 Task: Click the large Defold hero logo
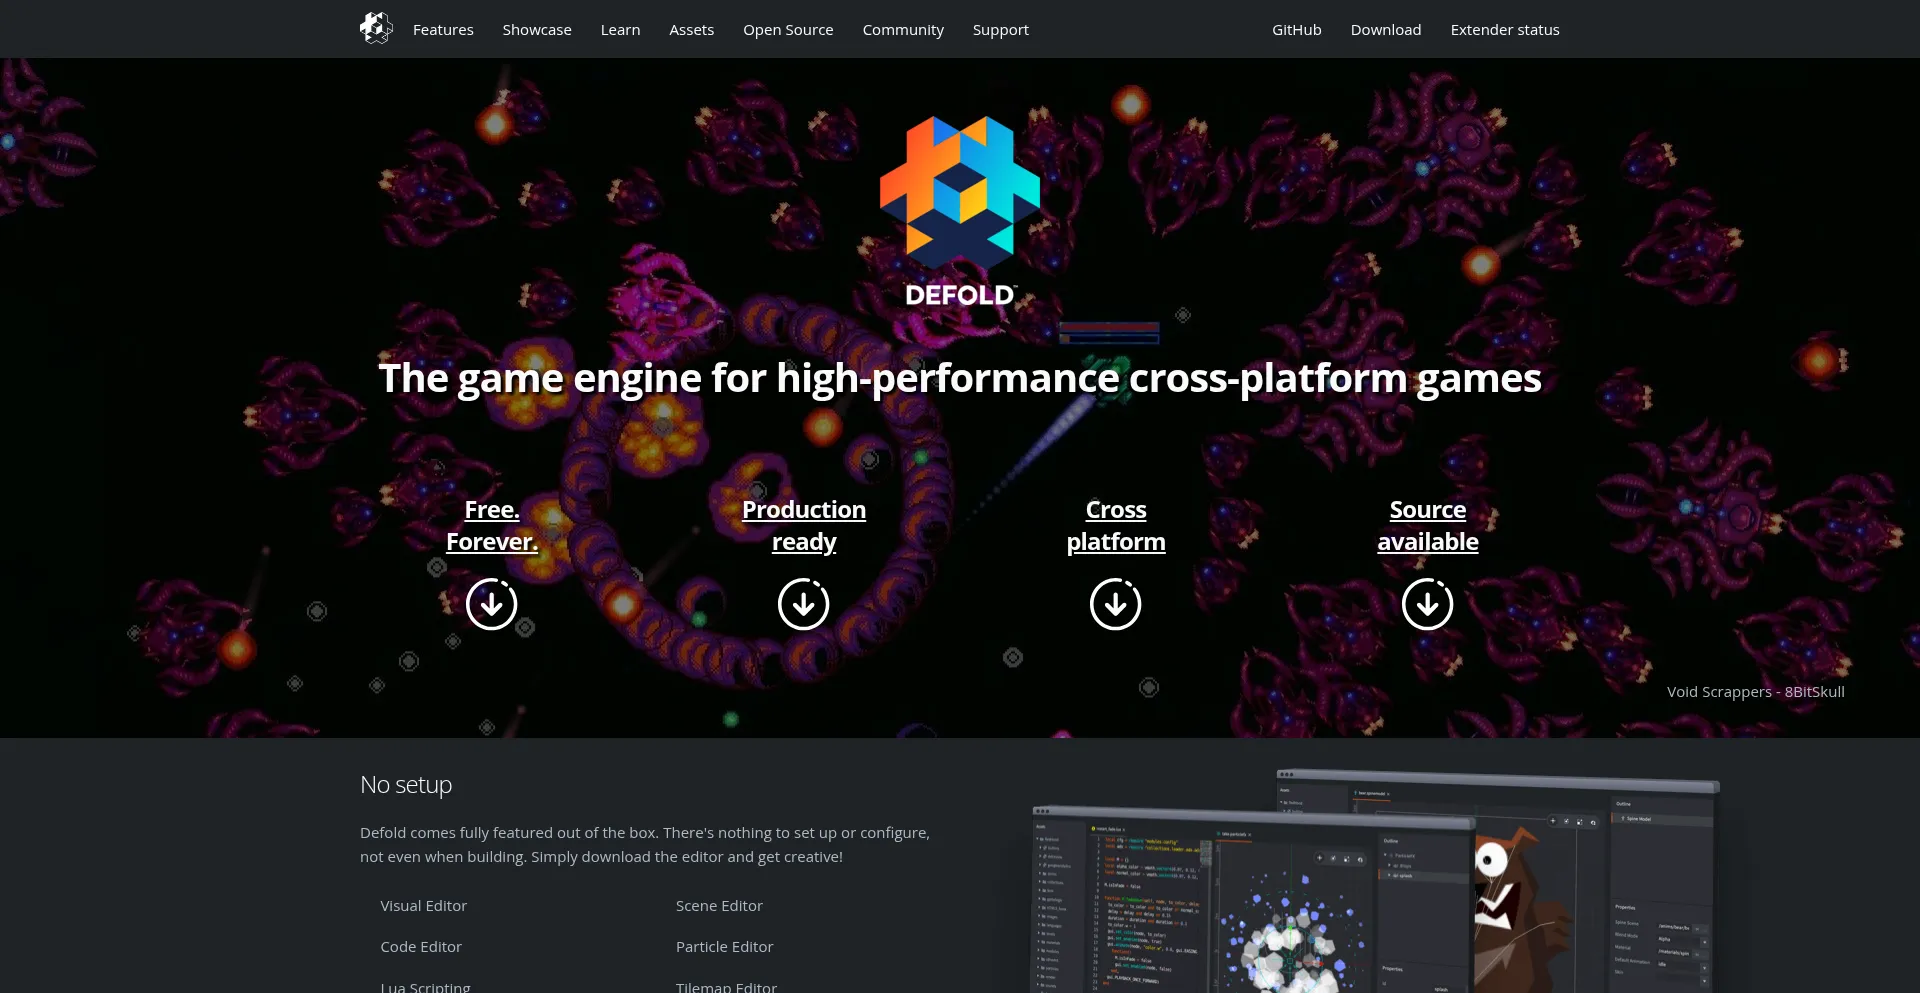click(959, 211)
